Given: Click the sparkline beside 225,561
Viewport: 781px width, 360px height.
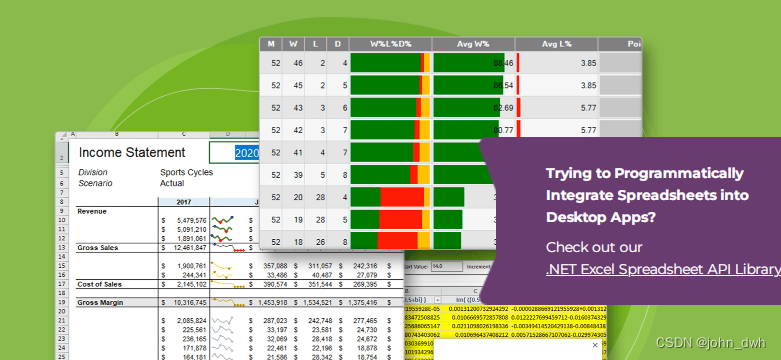Looking at the screenshot, I should 222,329.
